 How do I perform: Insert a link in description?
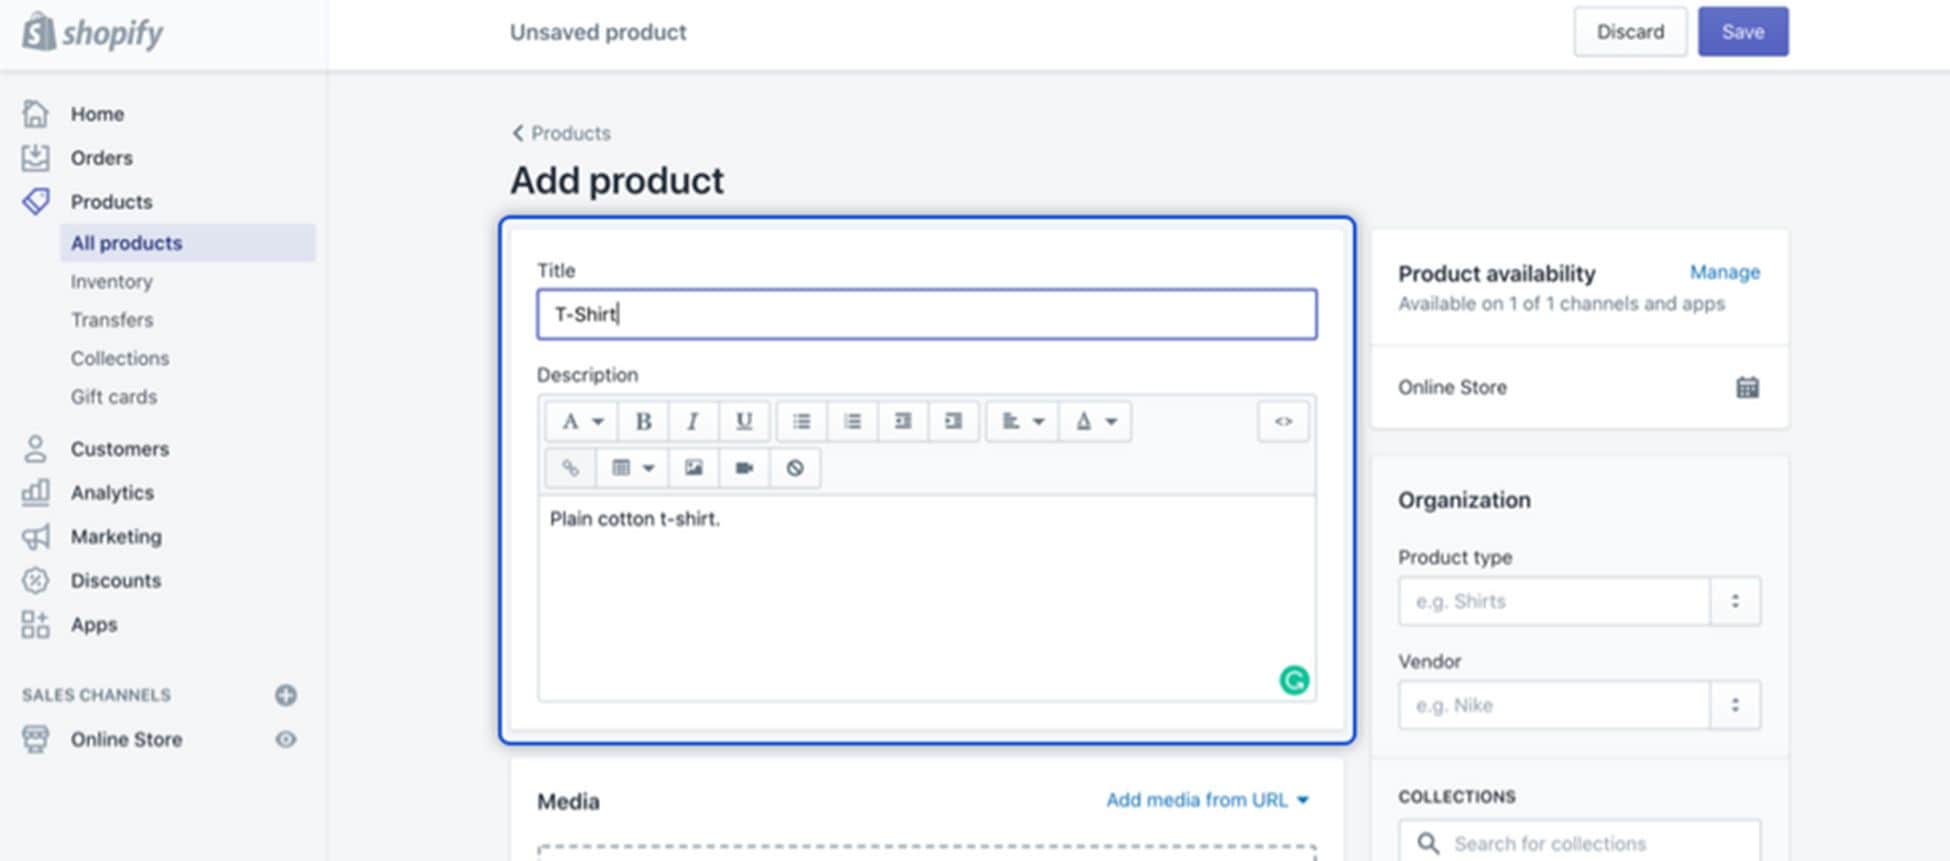click(570, 468)
